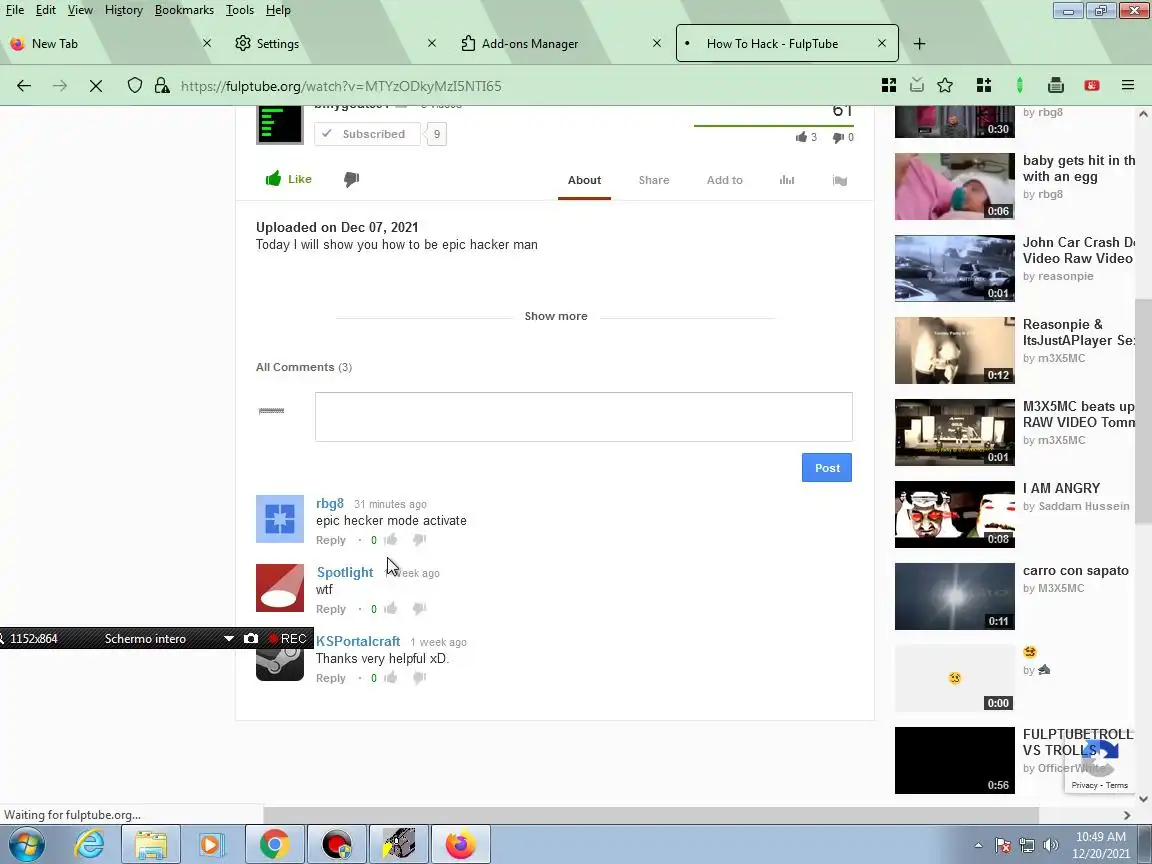Image resolution: width=1152 pixels, height=864 pixels.
Task: Select the Add to tab under the video
Action: click(x=724, y=180)
